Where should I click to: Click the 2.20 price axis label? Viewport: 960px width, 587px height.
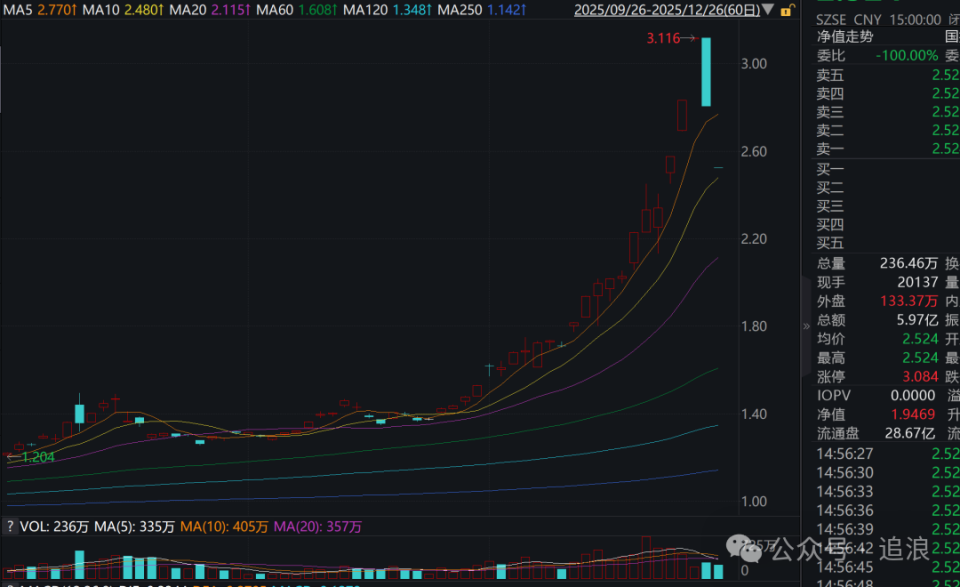pos(754,239)
